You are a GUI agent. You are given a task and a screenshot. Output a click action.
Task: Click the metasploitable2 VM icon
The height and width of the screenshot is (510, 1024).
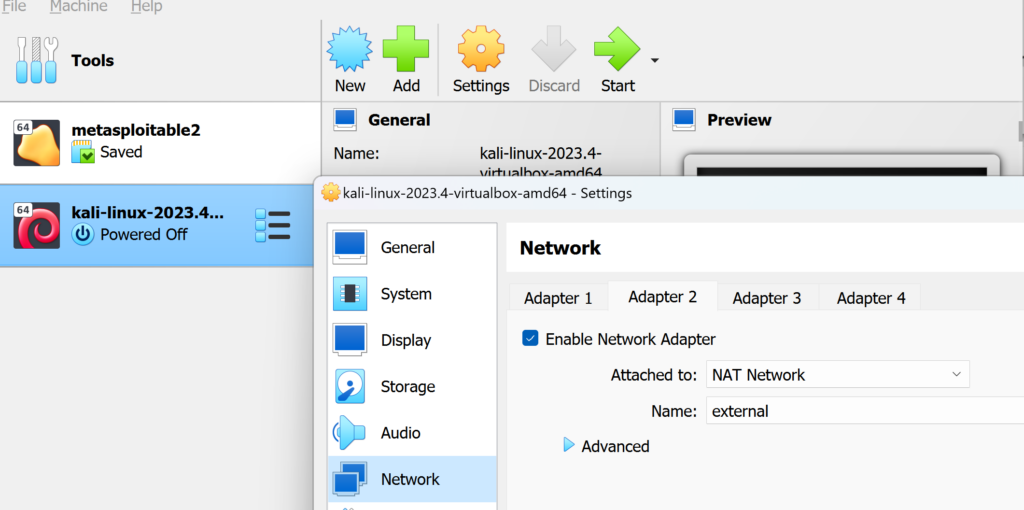(x=37, y=142)
